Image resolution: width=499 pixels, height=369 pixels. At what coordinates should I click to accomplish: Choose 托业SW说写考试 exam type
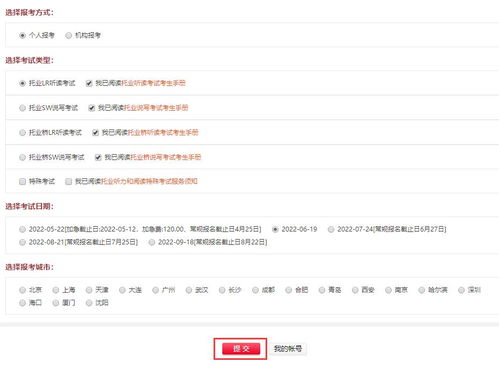pyautogui.click(x=22, y=108)
